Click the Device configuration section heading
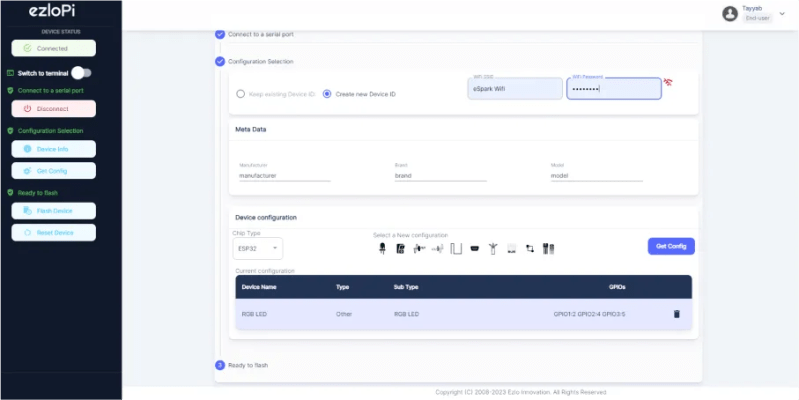 (266, 217)
